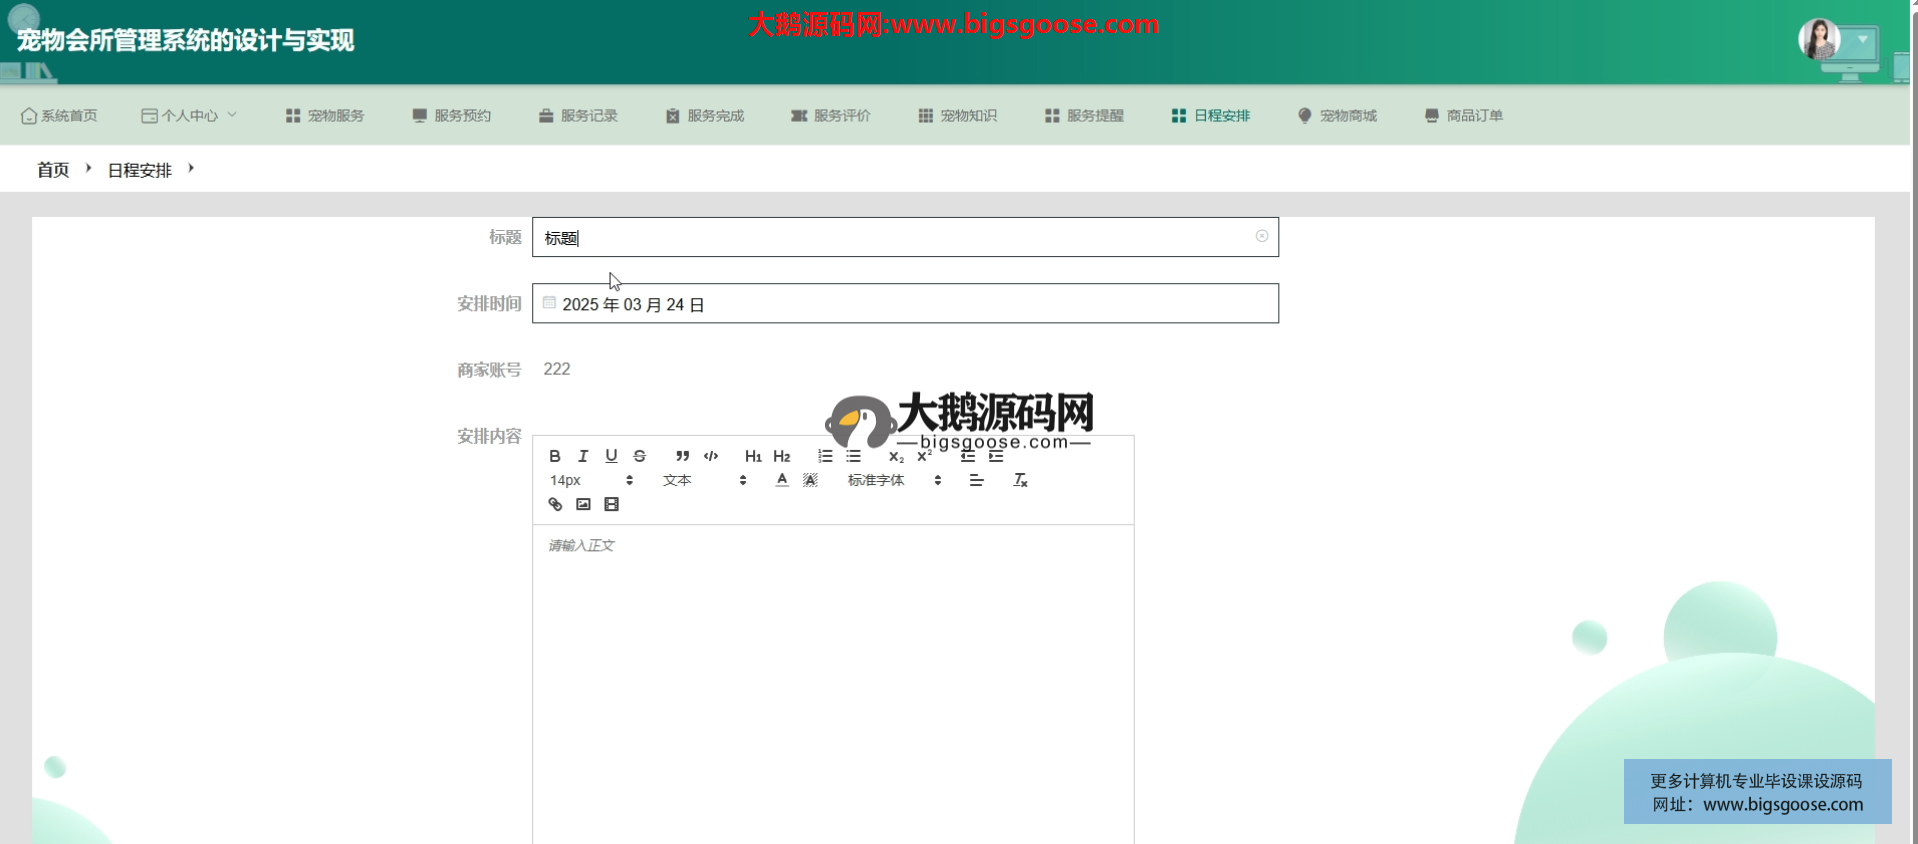Screen dimensions: 1918x844
Task: Insert a hyperlink with the link icon
Action: [x=555, y=505]
